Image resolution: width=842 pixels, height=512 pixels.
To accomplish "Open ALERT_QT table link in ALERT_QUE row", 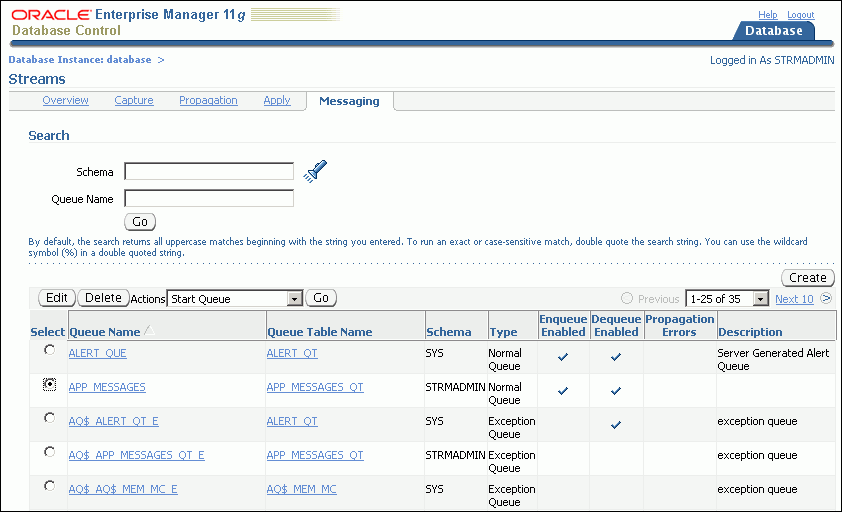I will [x=292, y=354].
